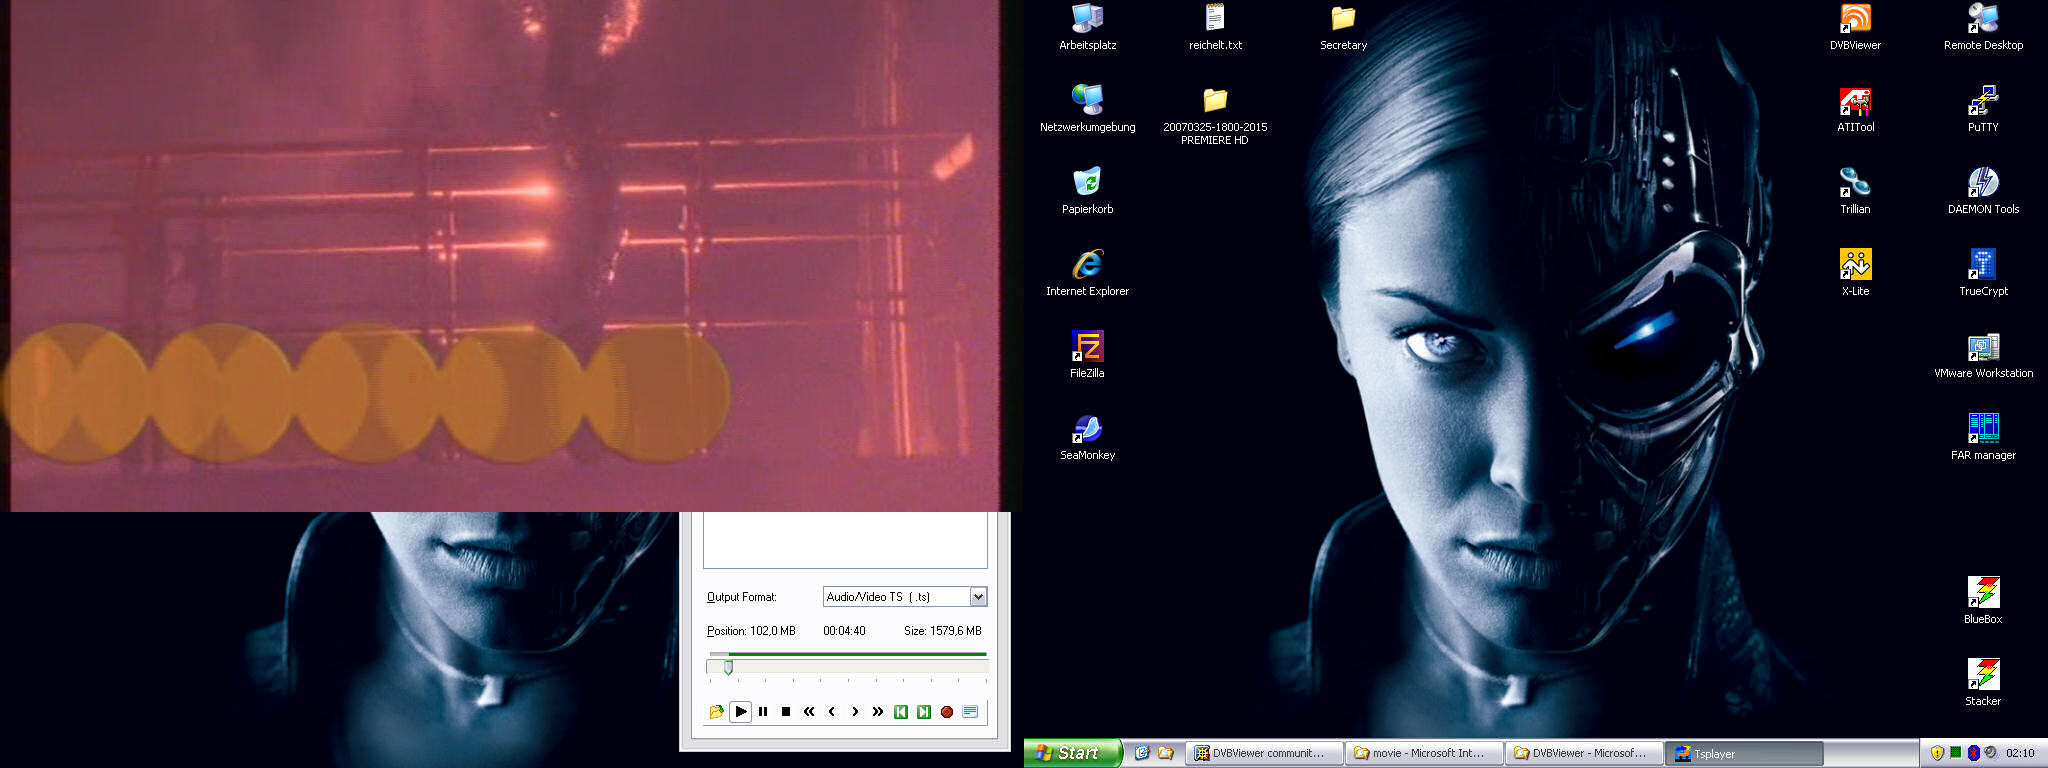2048x768 pixels.
Task: Stop playback with the square button
Action: click(786, 712)
